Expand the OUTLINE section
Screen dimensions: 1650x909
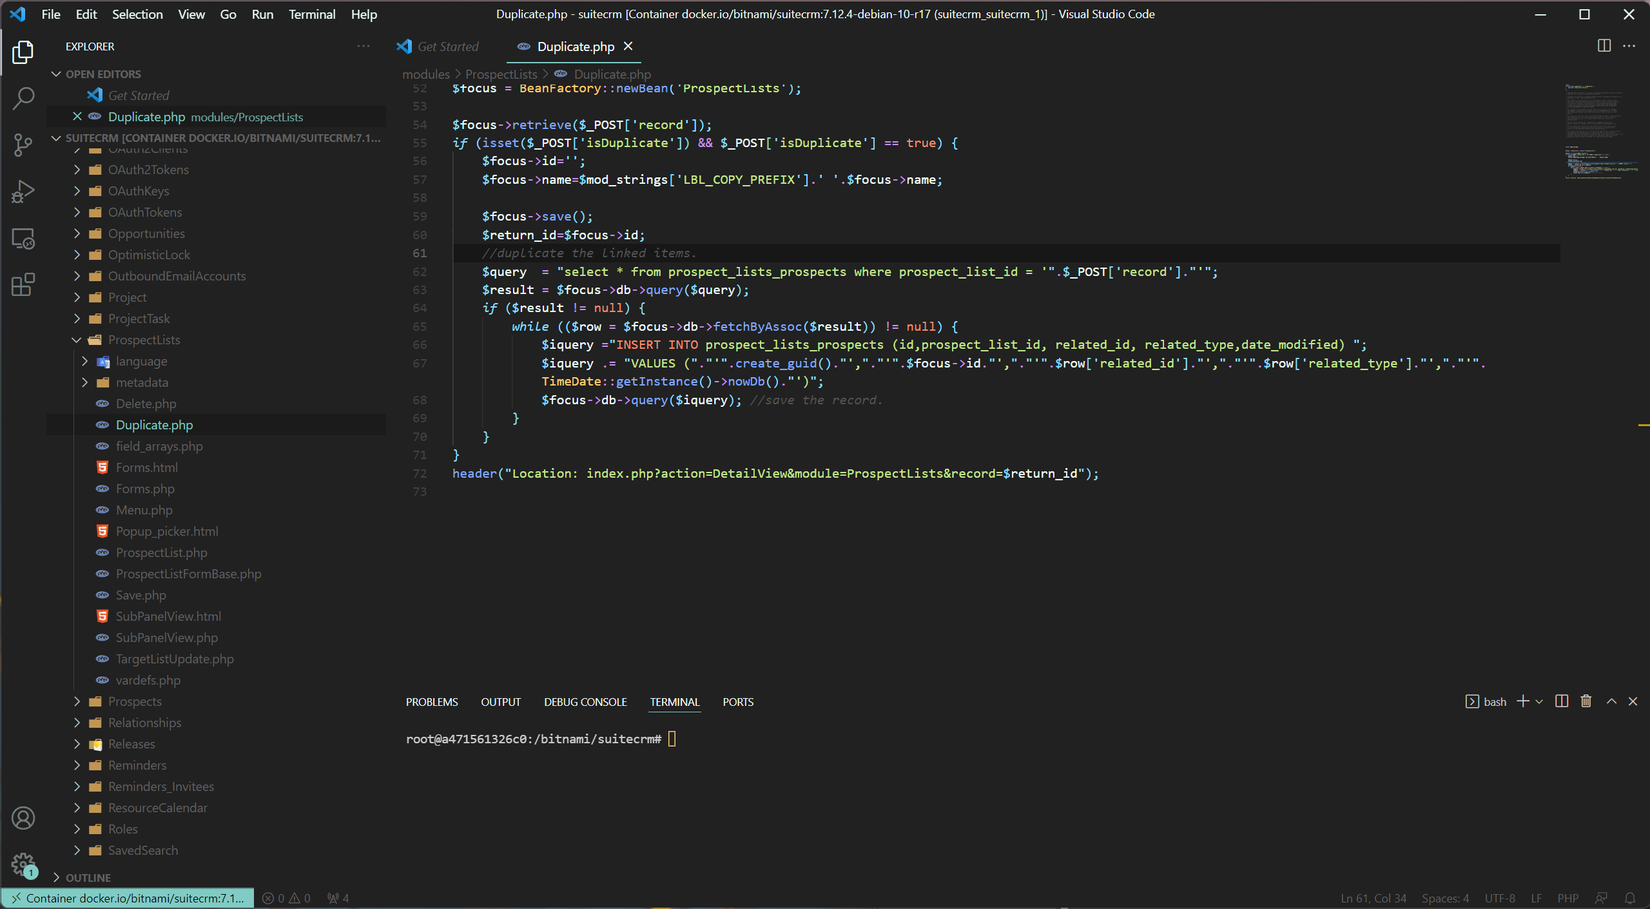(x=88, y=878)
